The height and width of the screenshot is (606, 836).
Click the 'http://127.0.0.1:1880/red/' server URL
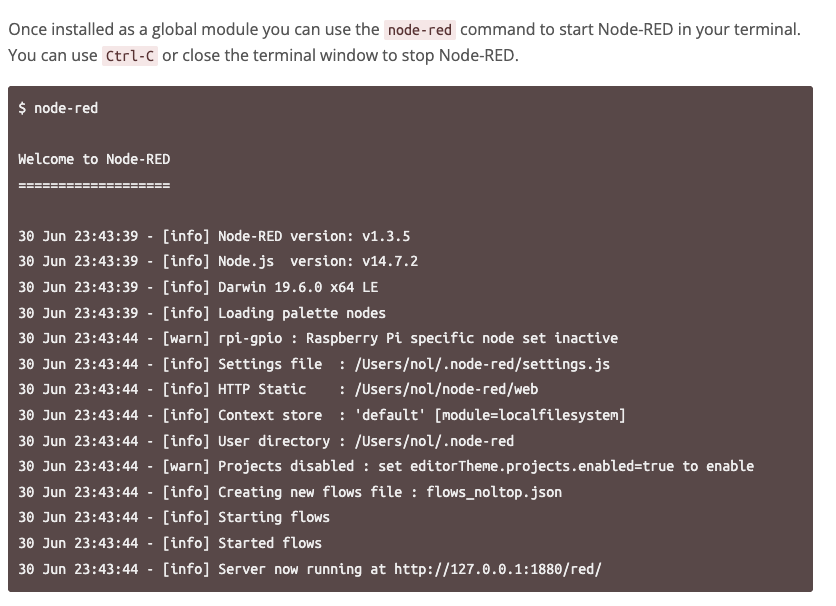pos(498,569)
